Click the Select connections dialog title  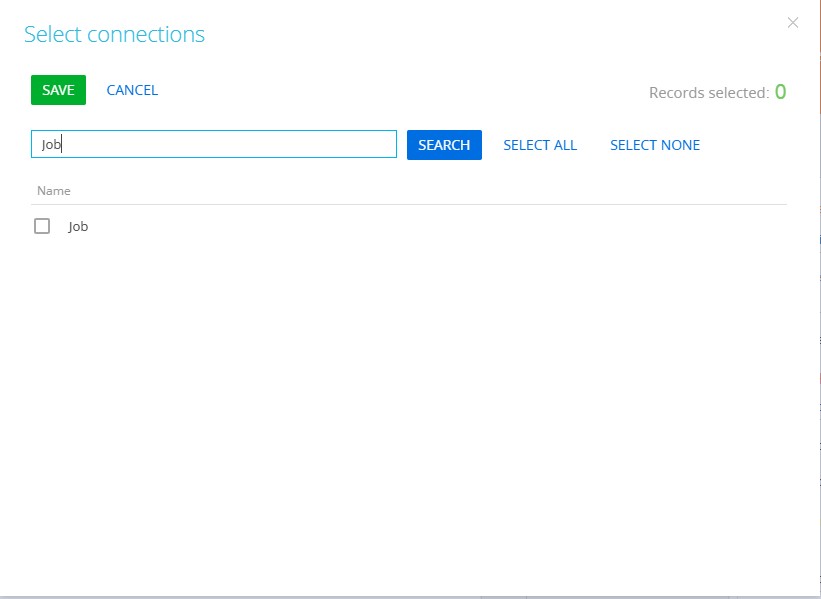point(114,34)
